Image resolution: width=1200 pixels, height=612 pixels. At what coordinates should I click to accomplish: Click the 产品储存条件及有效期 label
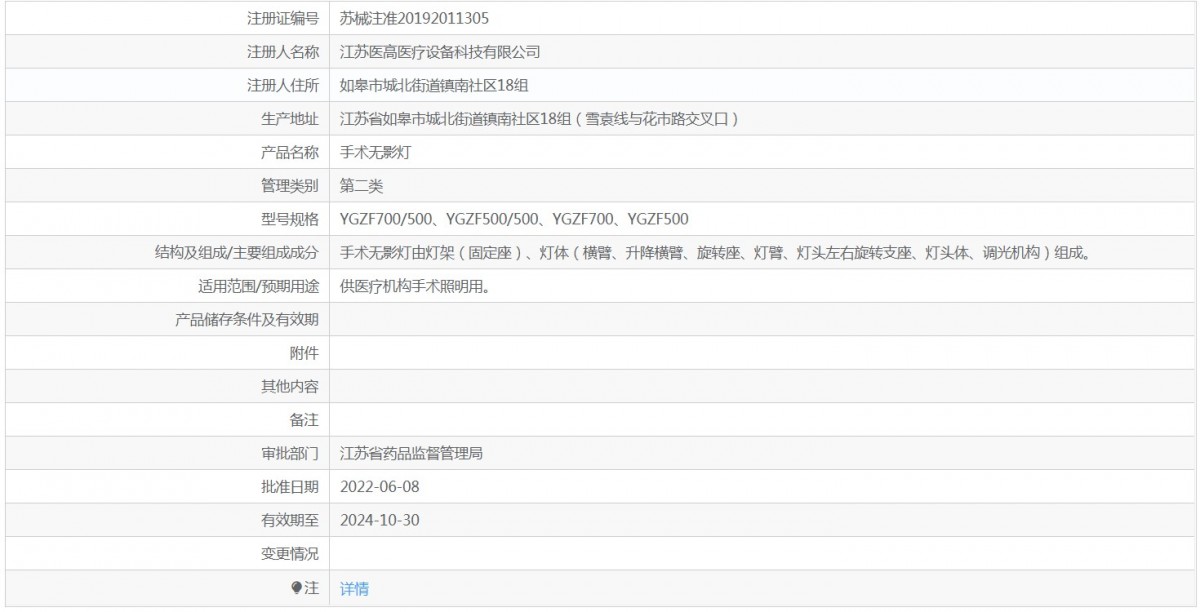(x=247, y=320)
